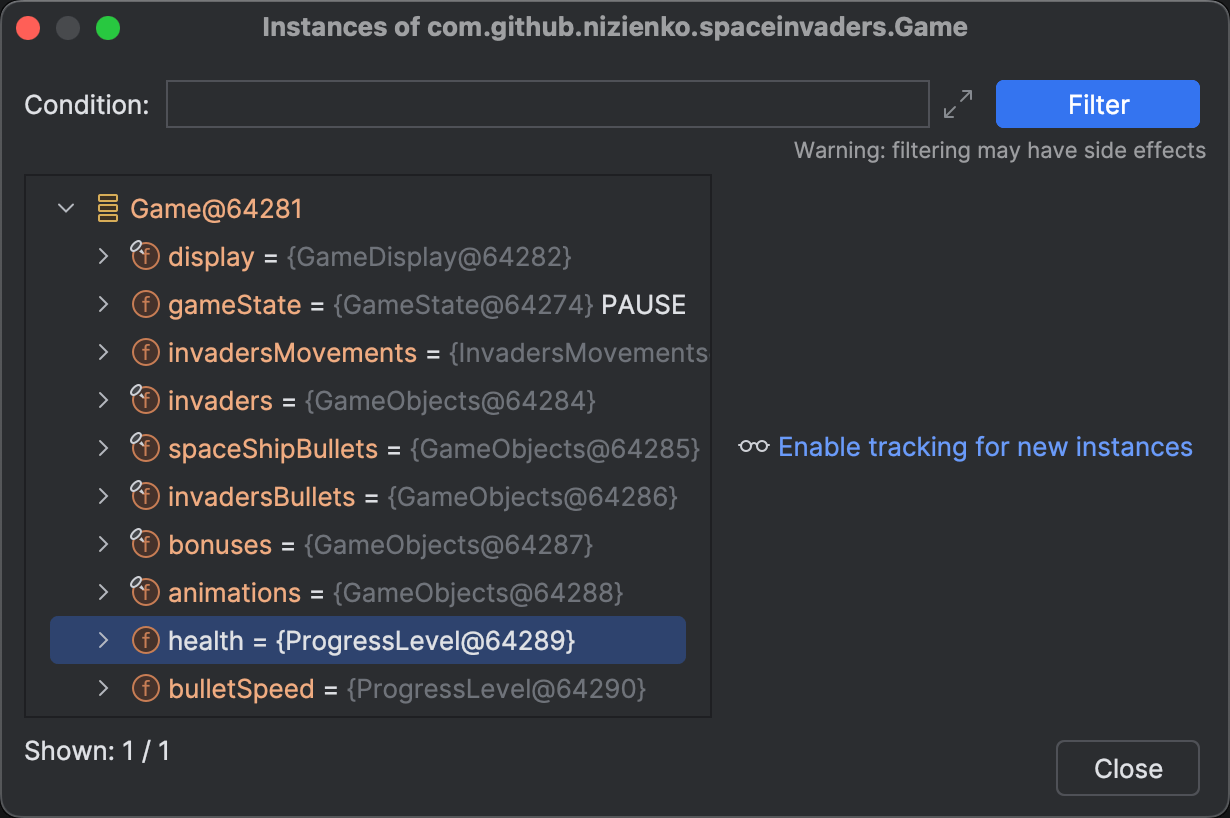This screenshot has width=1230, height=818.
Task: Select the bonuses = {GameObjects@64287} row
Action: [x=380, y=545]
